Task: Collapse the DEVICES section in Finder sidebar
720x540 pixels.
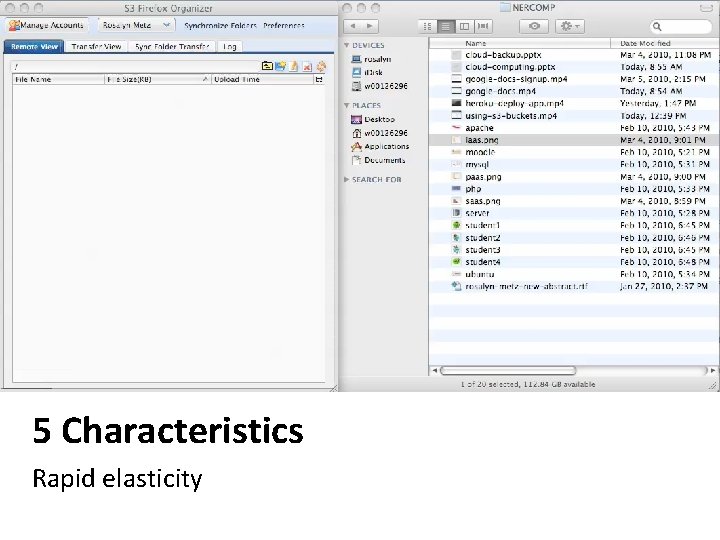Action: coord(347,45)
